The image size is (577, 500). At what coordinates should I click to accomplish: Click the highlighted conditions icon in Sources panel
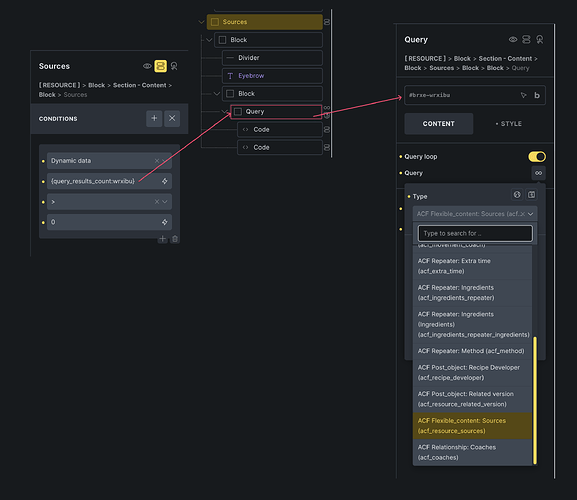tap(160, 66)
